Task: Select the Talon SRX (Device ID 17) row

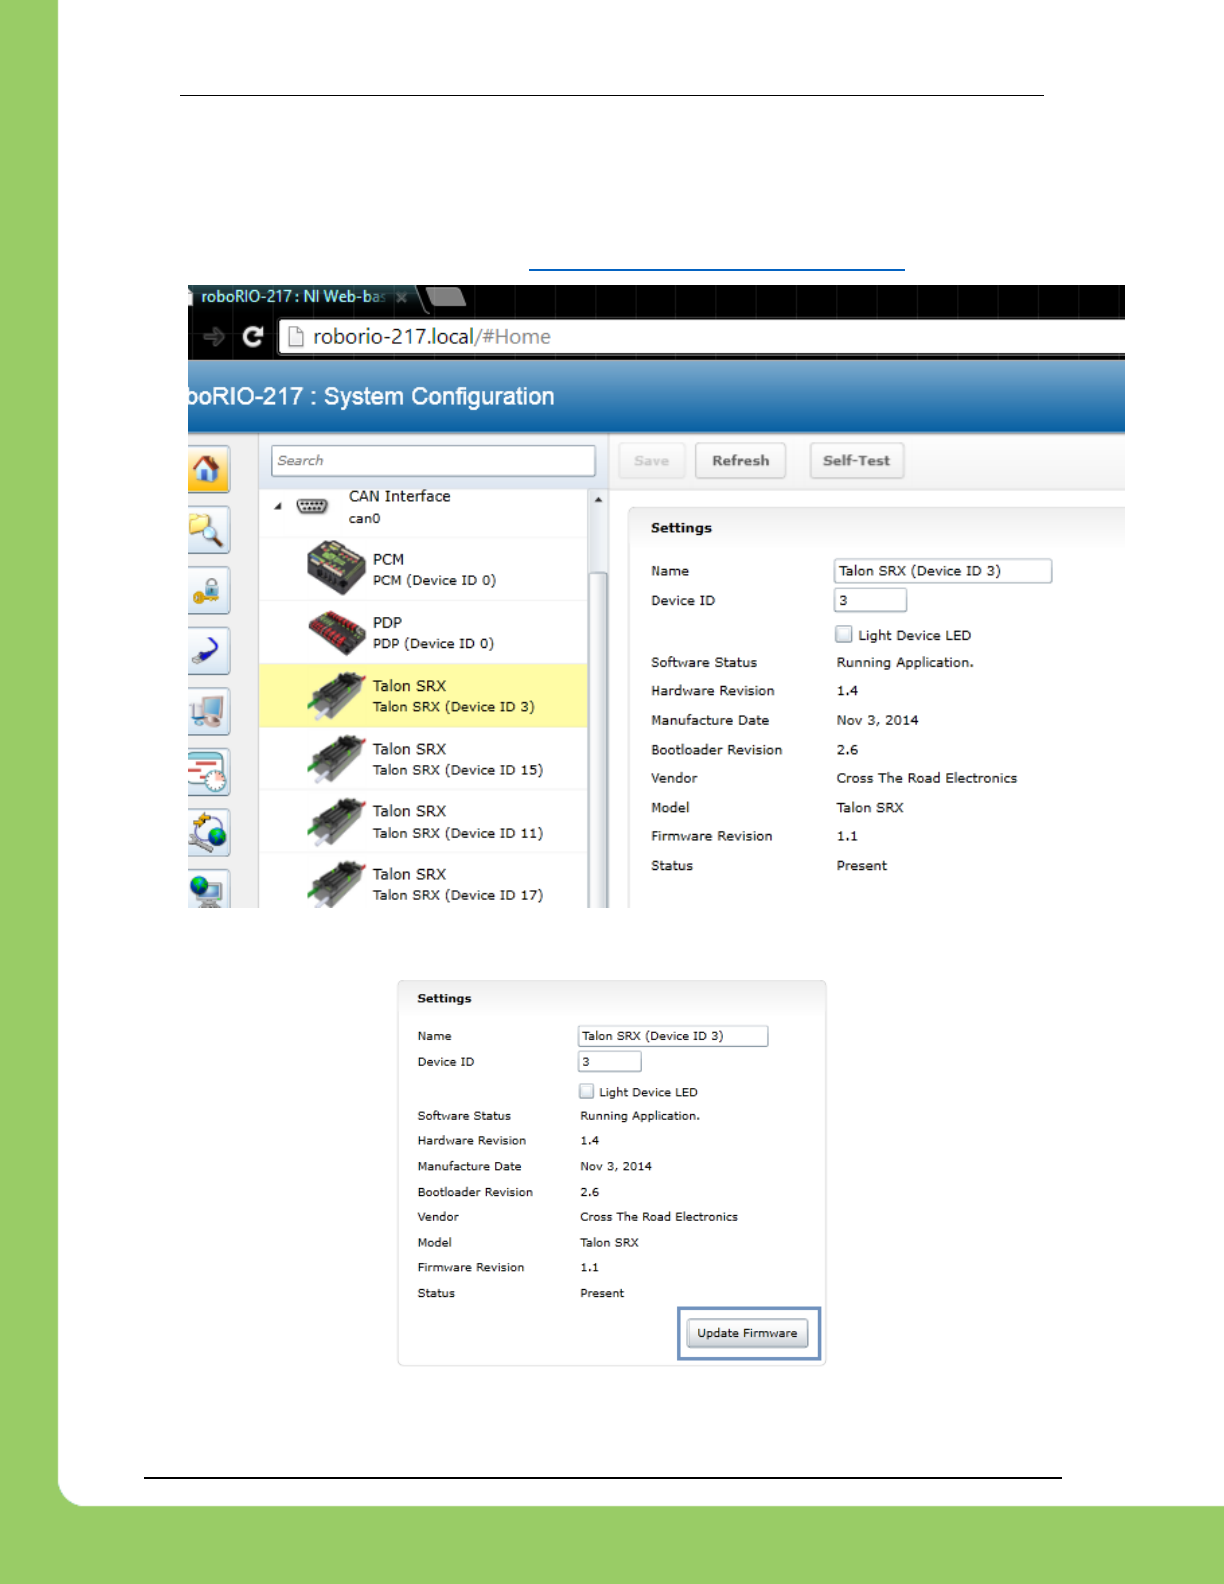Action: coord(423,881)
